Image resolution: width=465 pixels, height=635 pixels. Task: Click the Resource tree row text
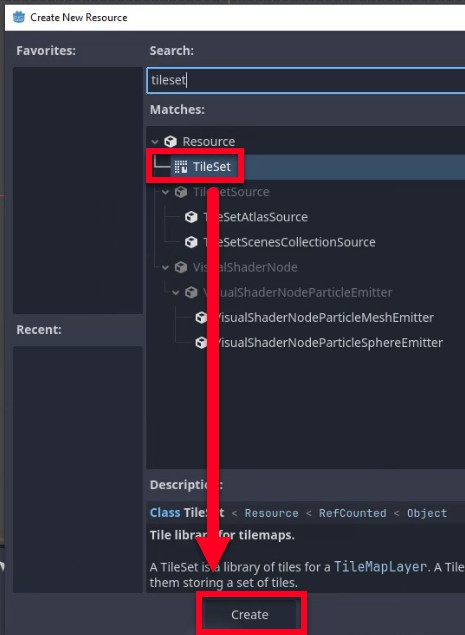click(x=209, y=142)
